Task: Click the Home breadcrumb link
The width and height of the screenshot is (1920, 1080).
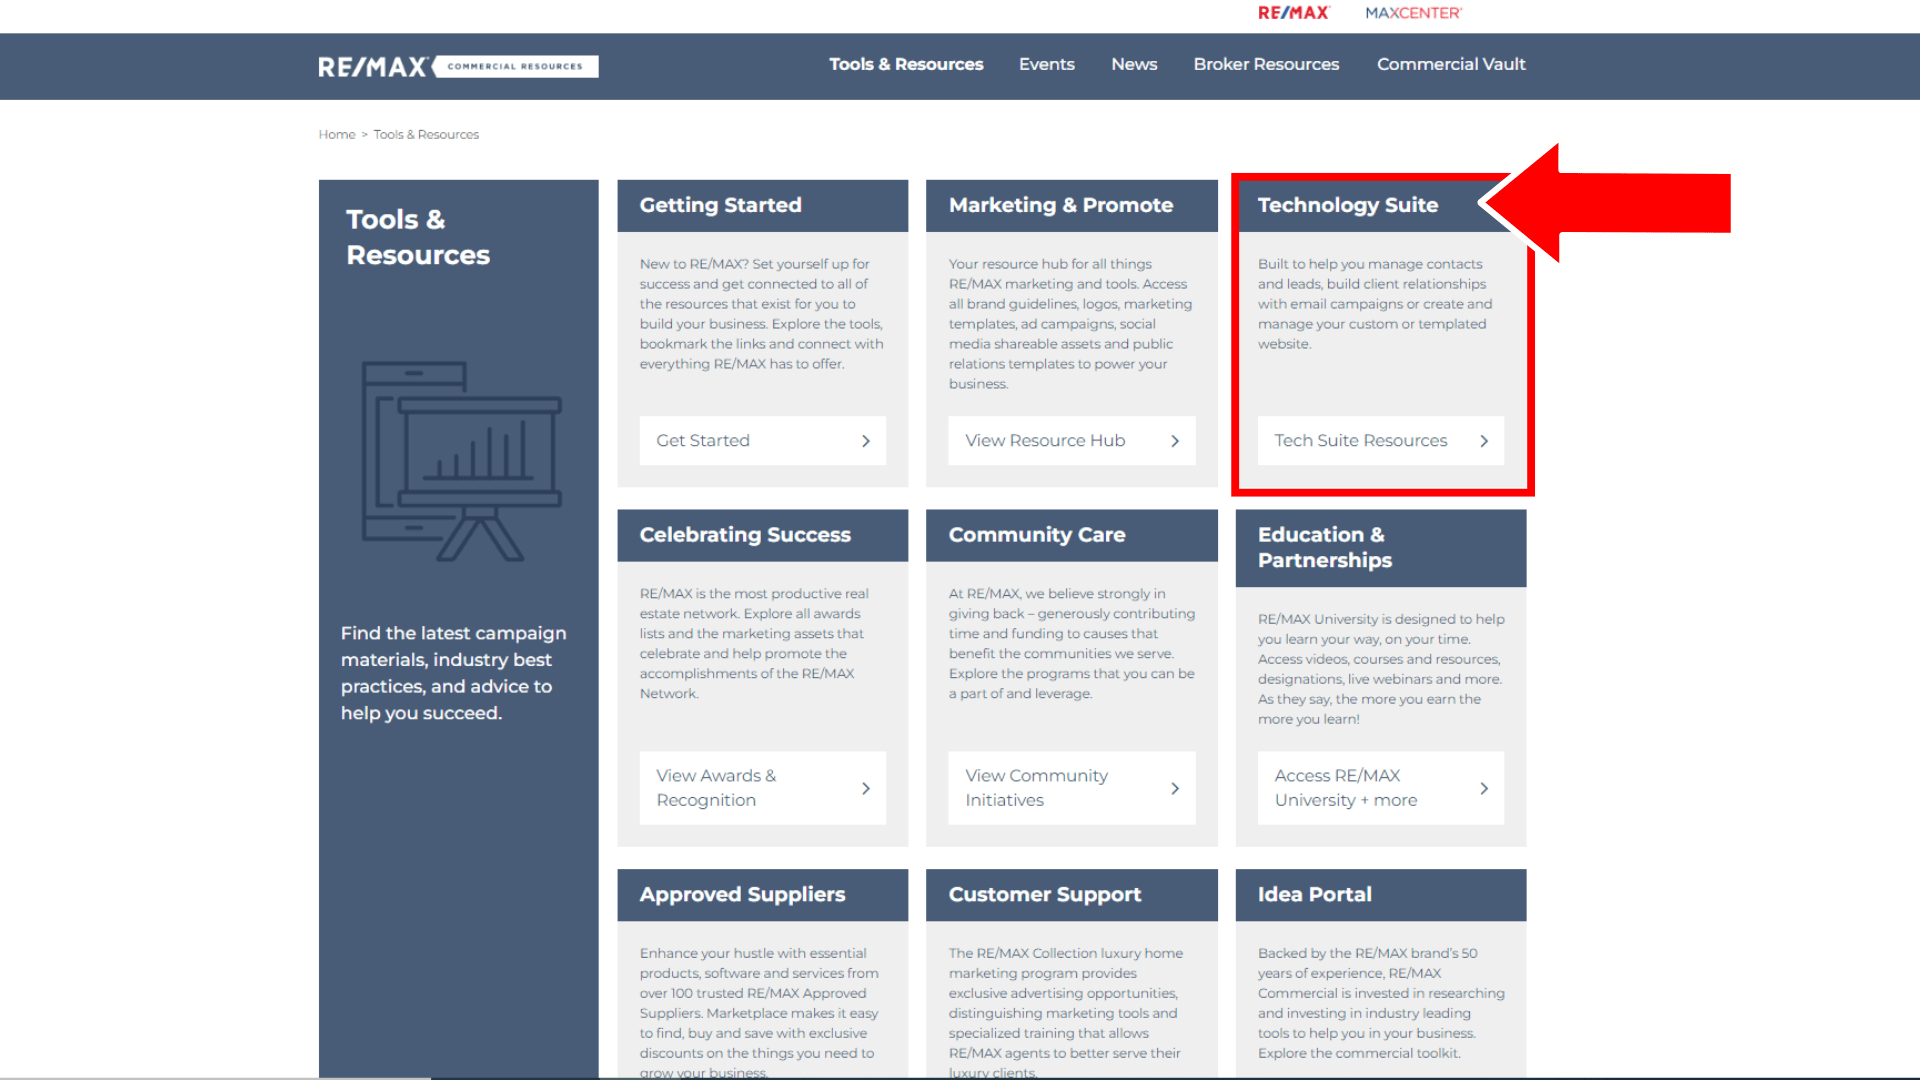Action: pyautogui.click(x=337, y=134)
